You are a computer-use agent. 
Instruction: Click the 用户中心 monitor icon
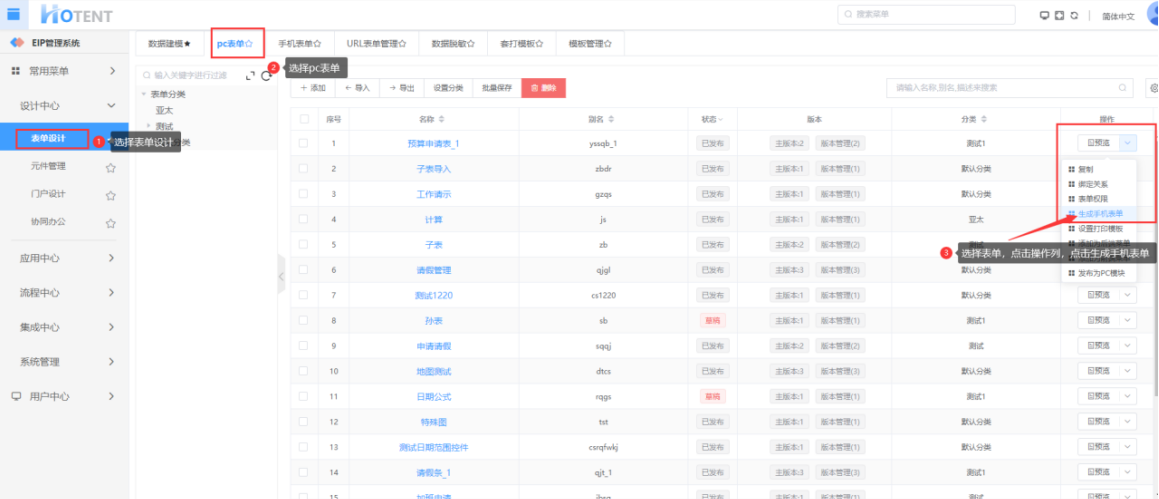(x=16, y=396)
